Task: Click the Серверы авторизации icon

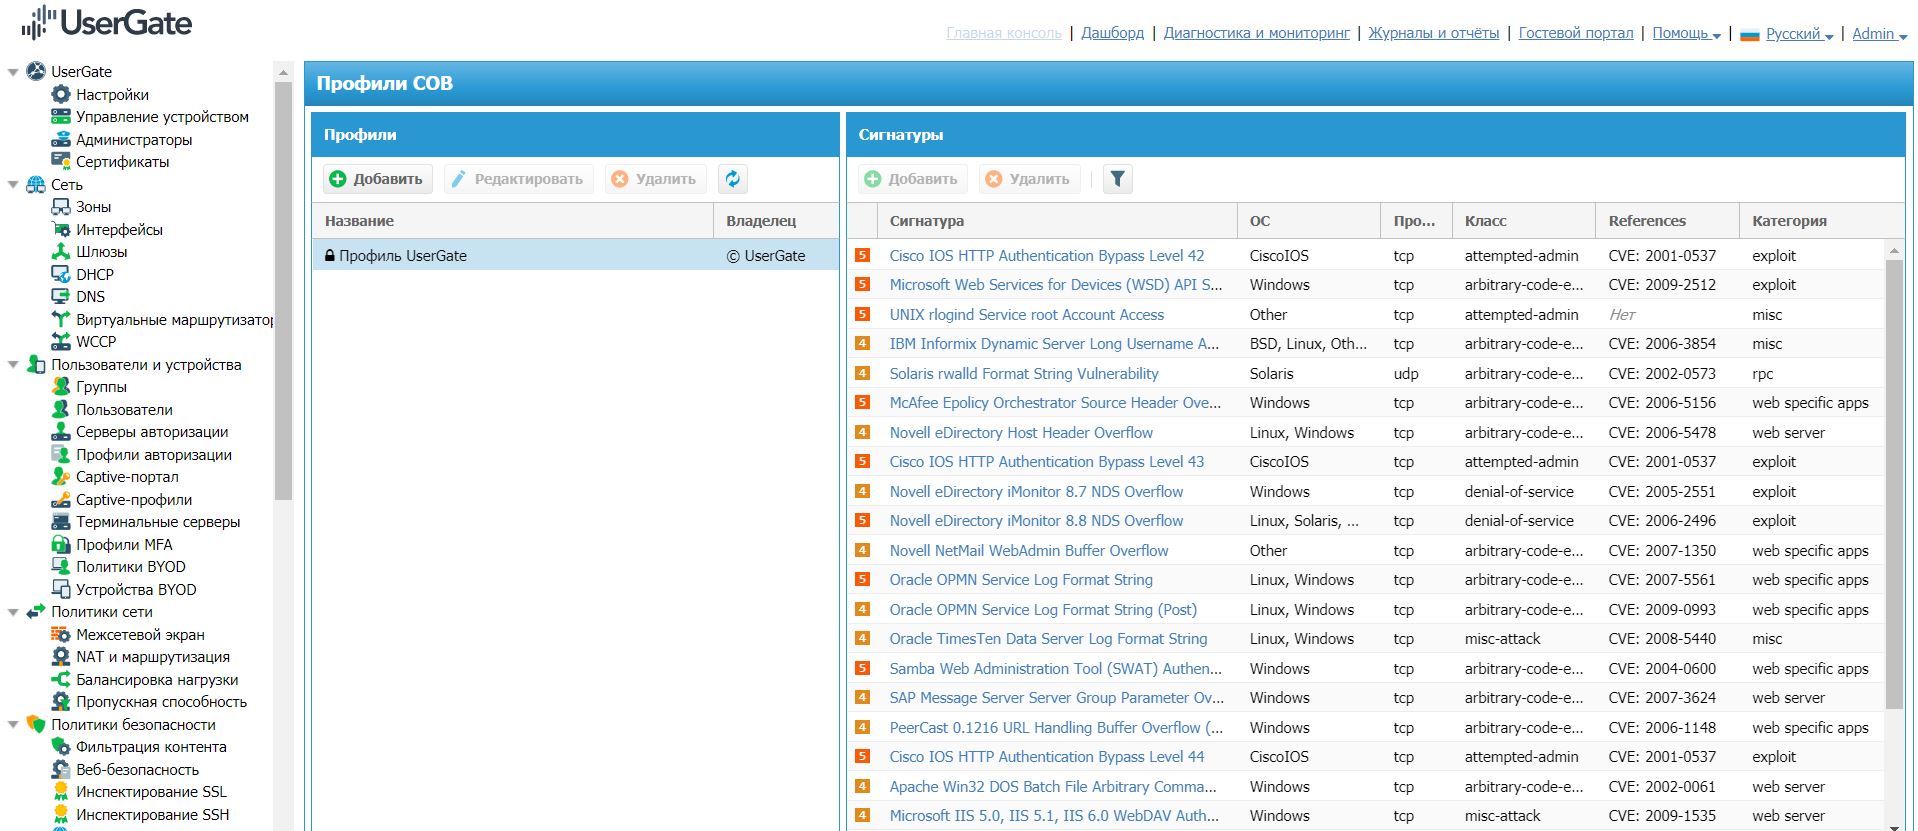Action: (x=61, y=432)
